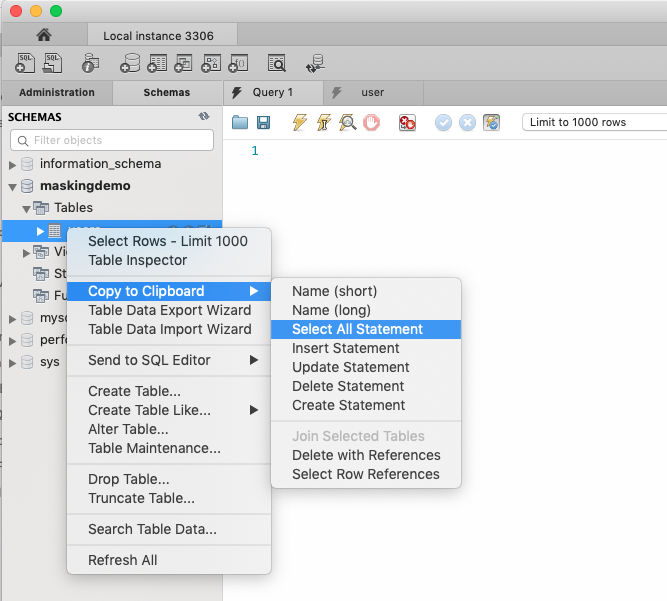
Task: Choose Delete with References
Action: click(x=366, y=455)
